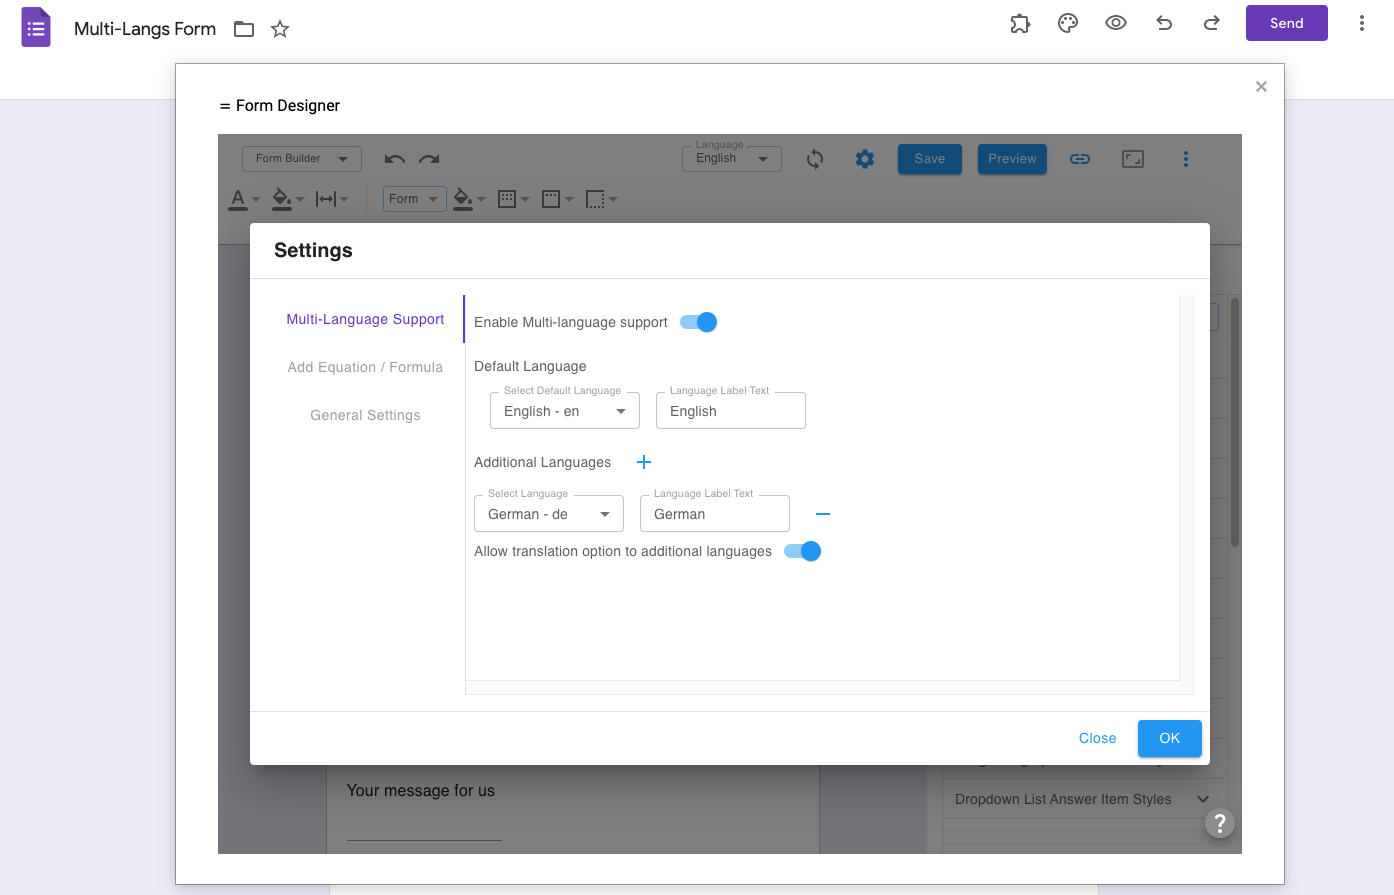Open the Google Forms home icon

click(36, 27)
